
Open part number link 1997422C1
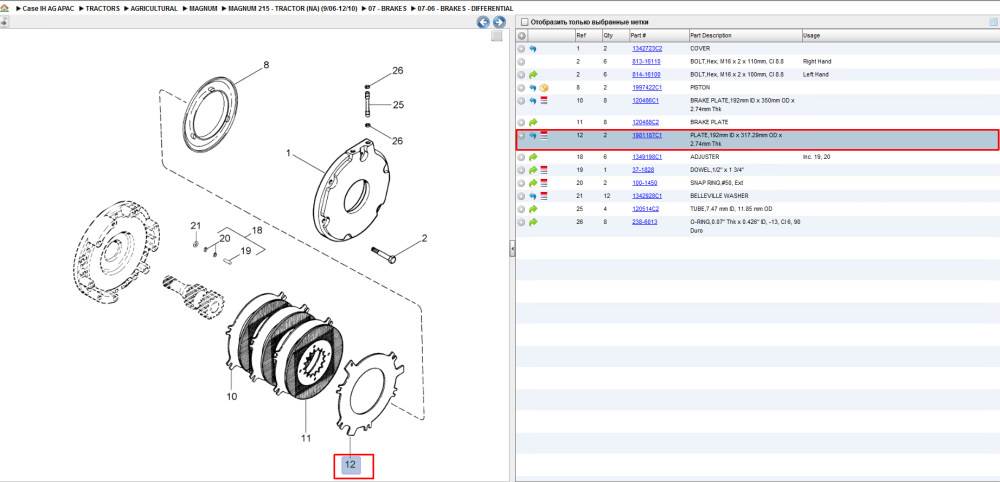647,87
